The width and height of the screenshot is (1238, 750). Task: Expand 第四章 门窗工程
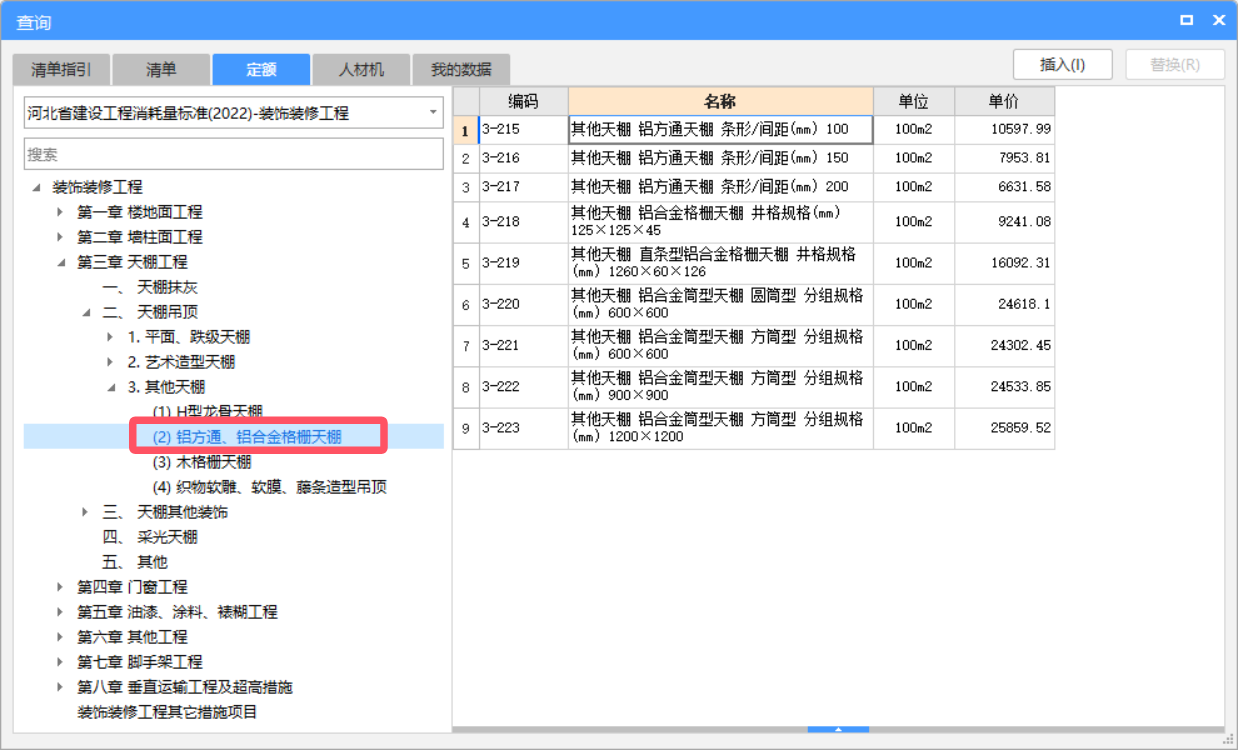[60, 587]
